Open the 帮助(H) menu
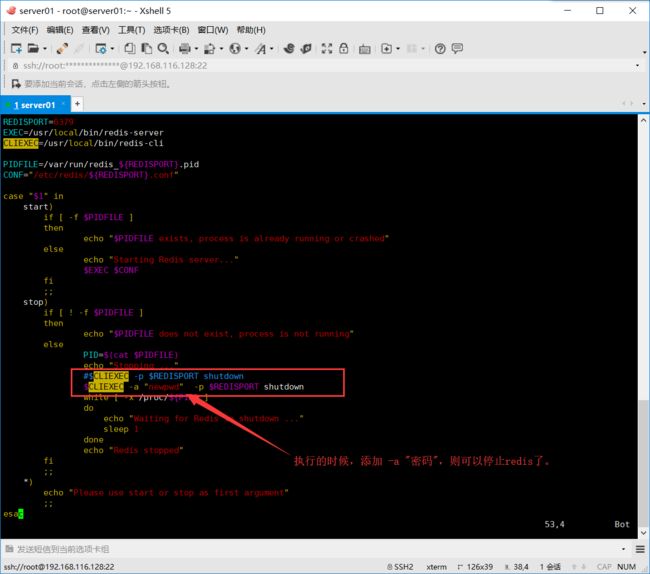650x574 pixels. [x=251, y=30]
